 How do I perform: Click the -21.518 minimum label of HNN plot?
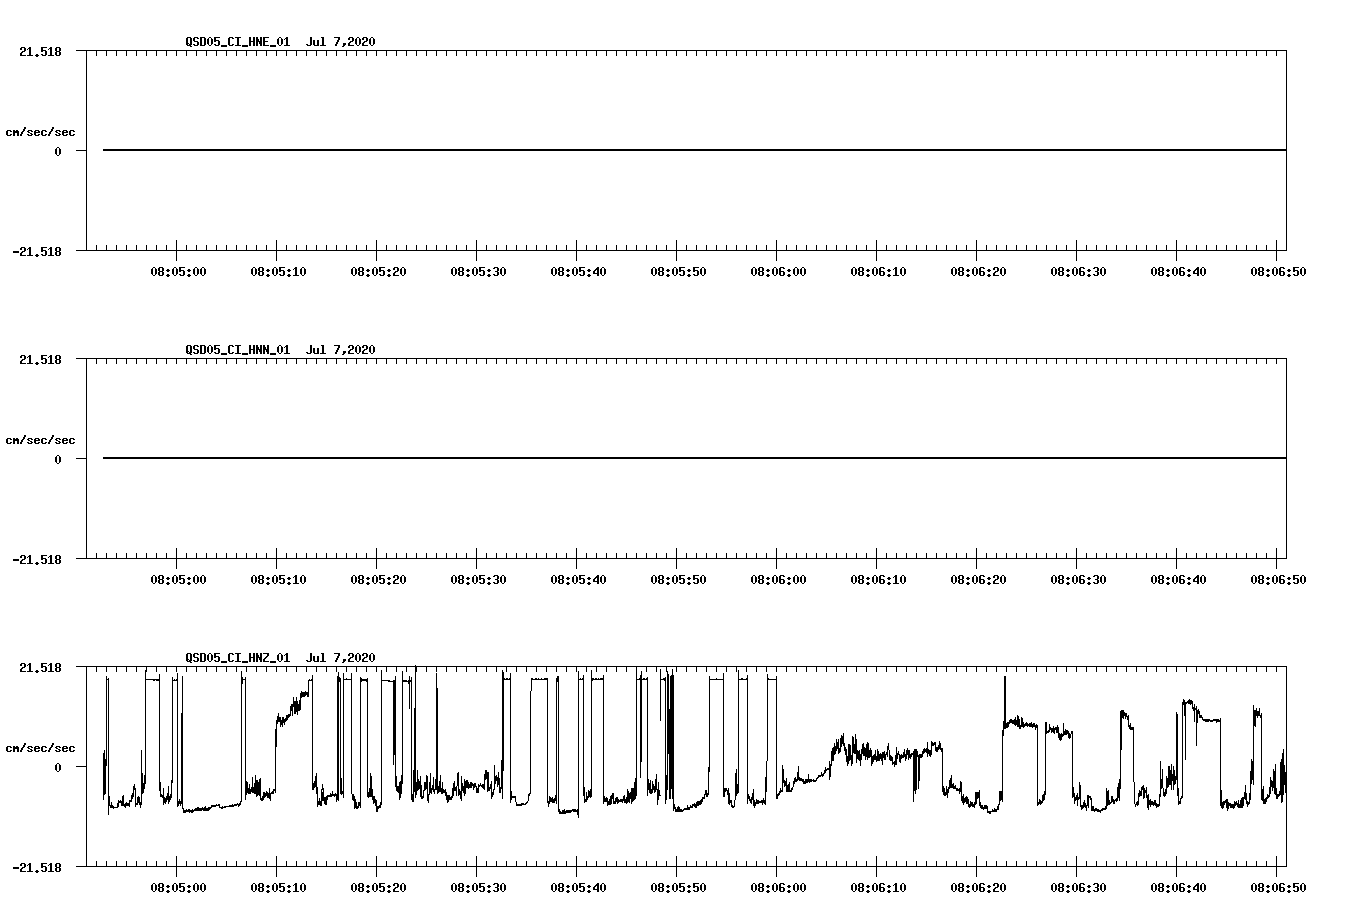click(x=37, y=560)
